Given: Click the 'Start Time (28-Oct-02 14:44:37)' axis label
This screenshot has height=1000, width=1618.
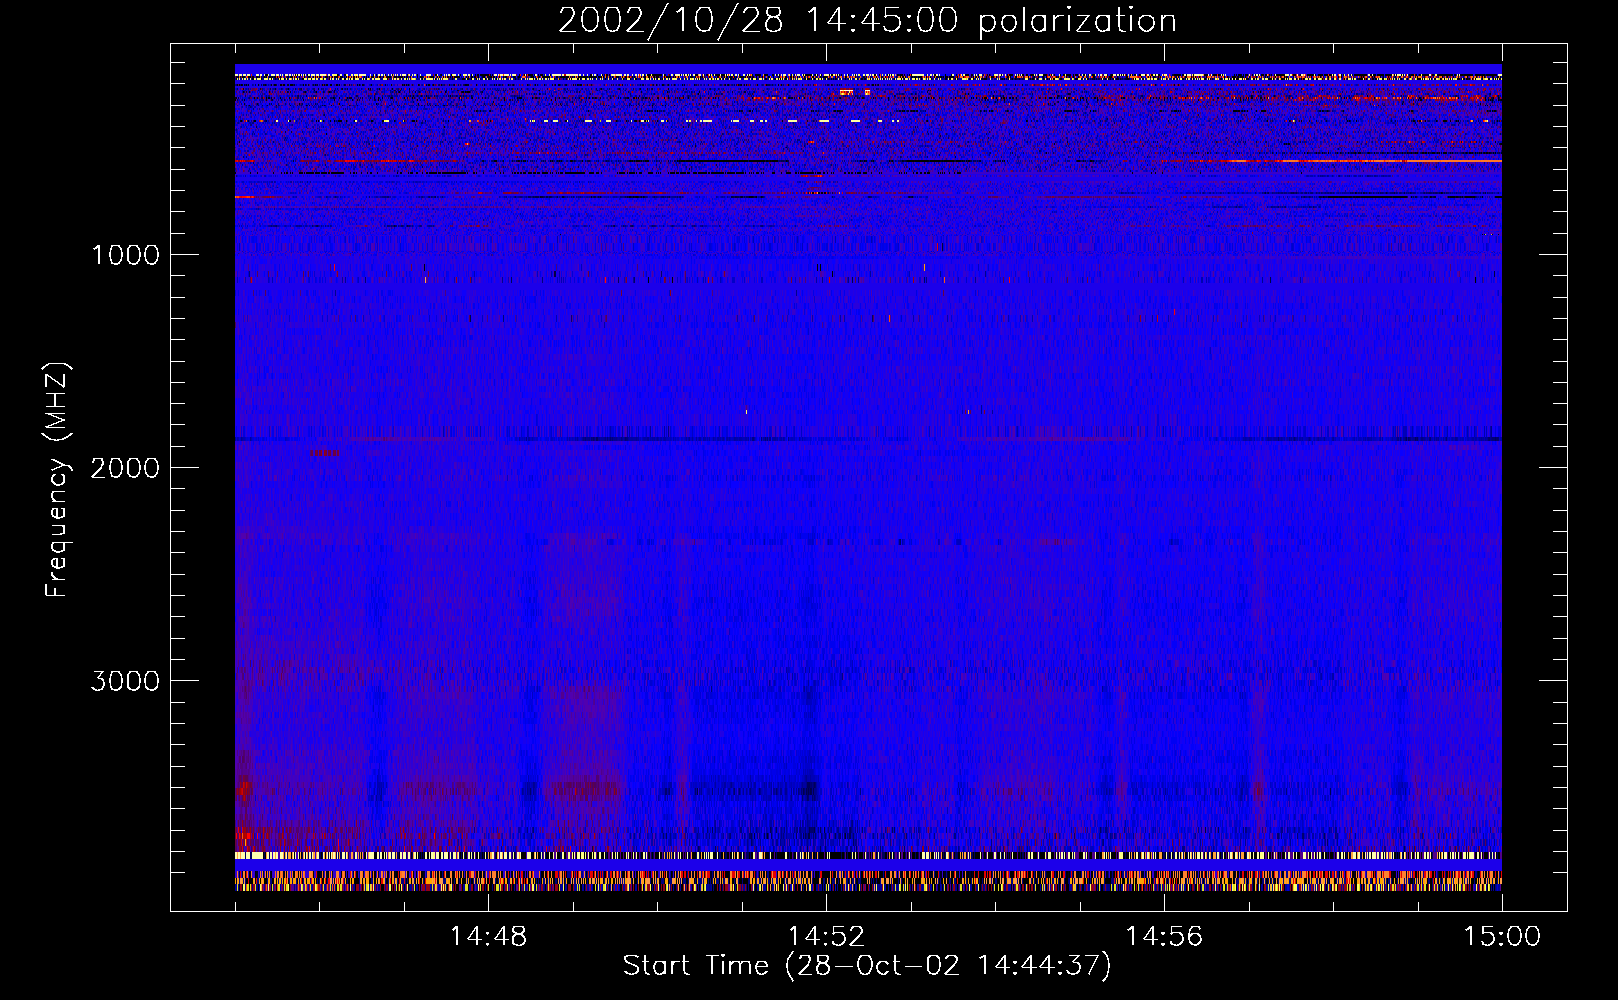Looking at the screenshot, I should coord(867,966).
